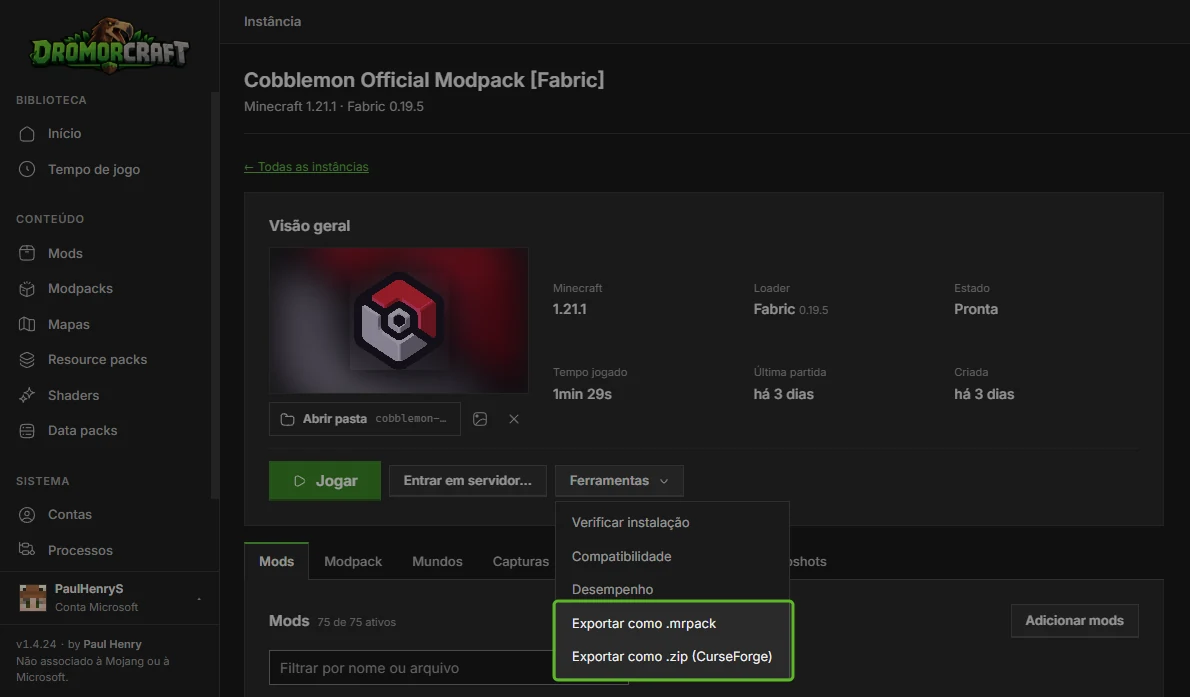The image size is (1190, 697).
Task: Switch to the Mundos tab
Action: (437, 561)
